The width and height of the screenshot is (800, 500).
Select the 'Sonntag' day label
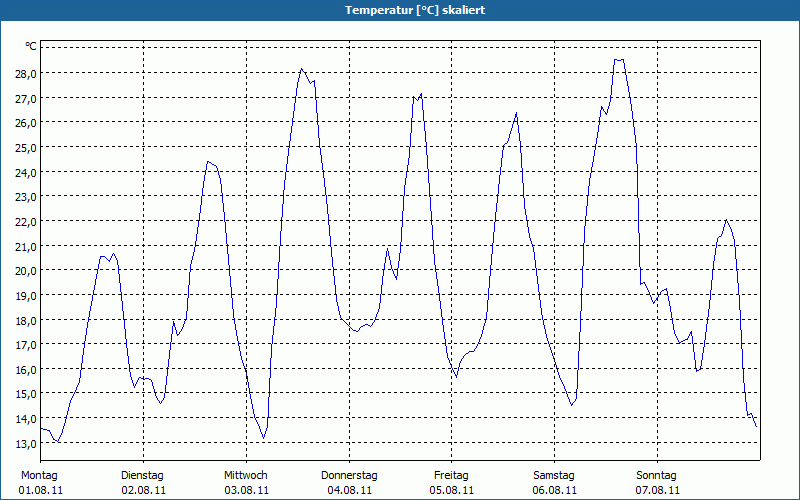pos(656,476)
